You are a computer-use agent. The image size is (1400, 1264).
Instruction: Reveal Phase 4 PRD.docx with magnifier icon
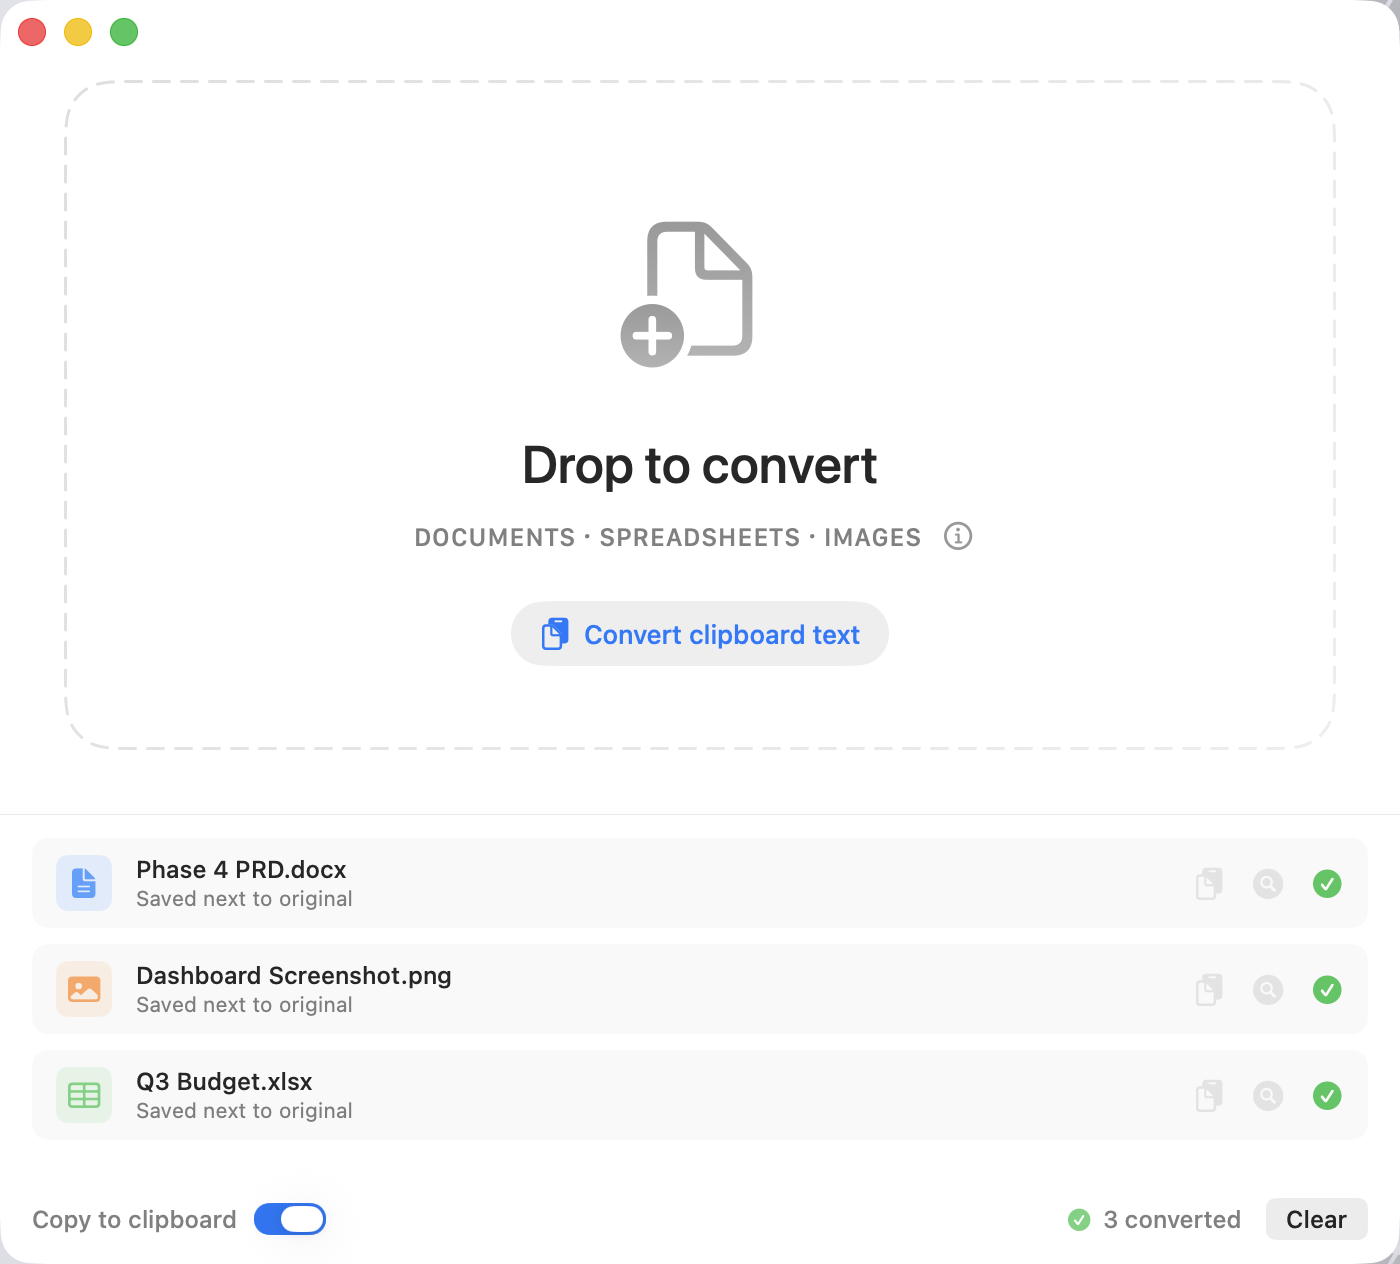[1268, 884]
